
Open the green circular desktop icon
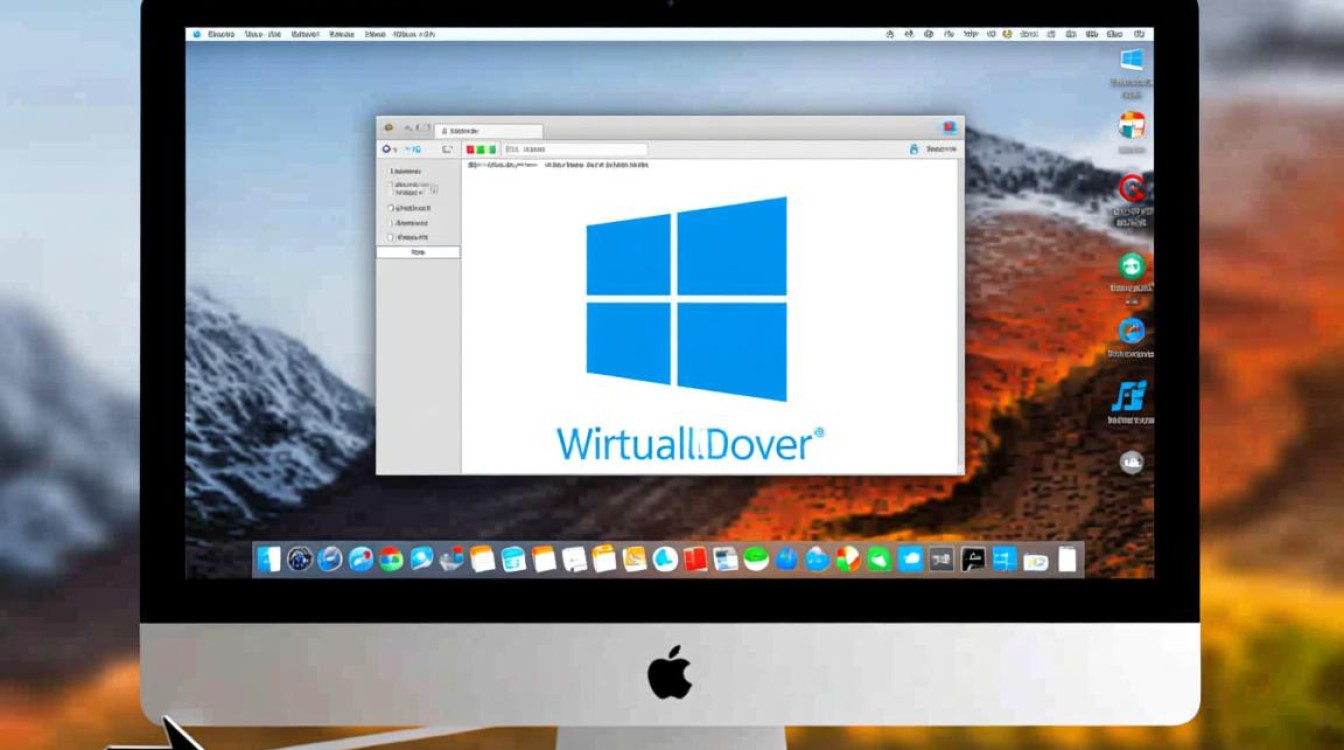pyautogui.click(x=1131, y=265)
